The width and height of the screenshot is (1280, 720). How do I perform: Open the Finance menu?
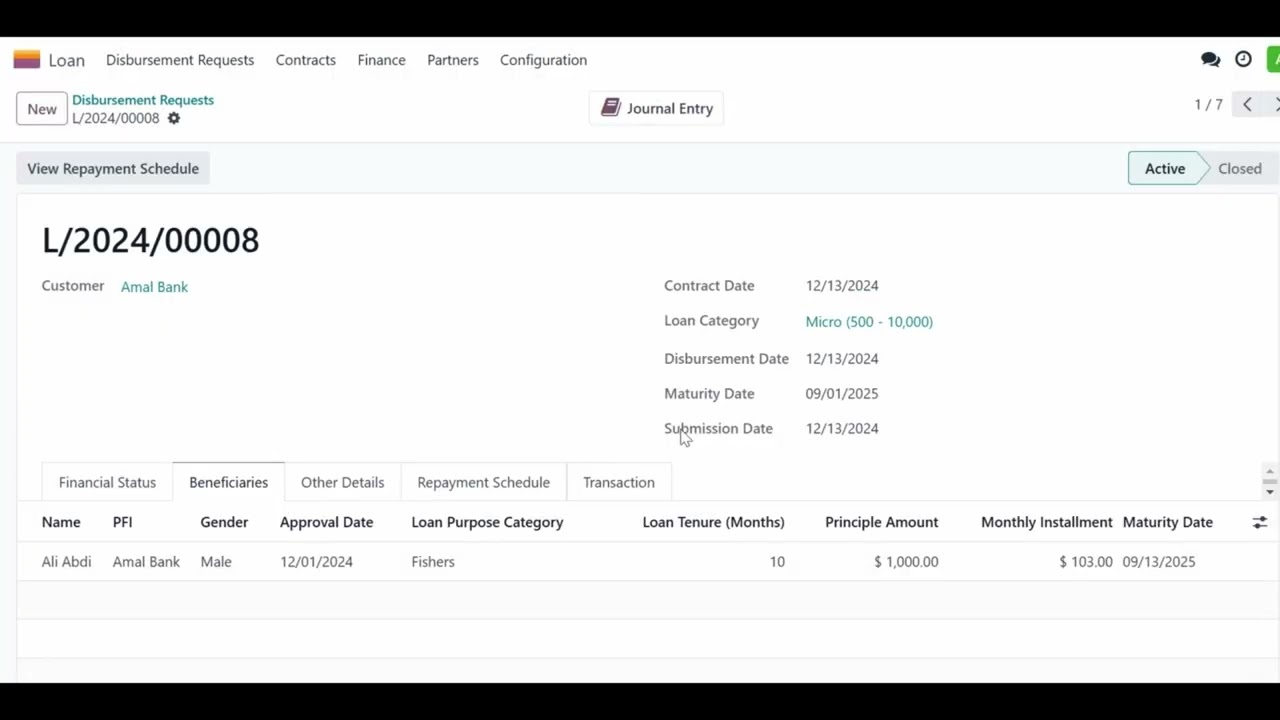click(x=382, y=60)
